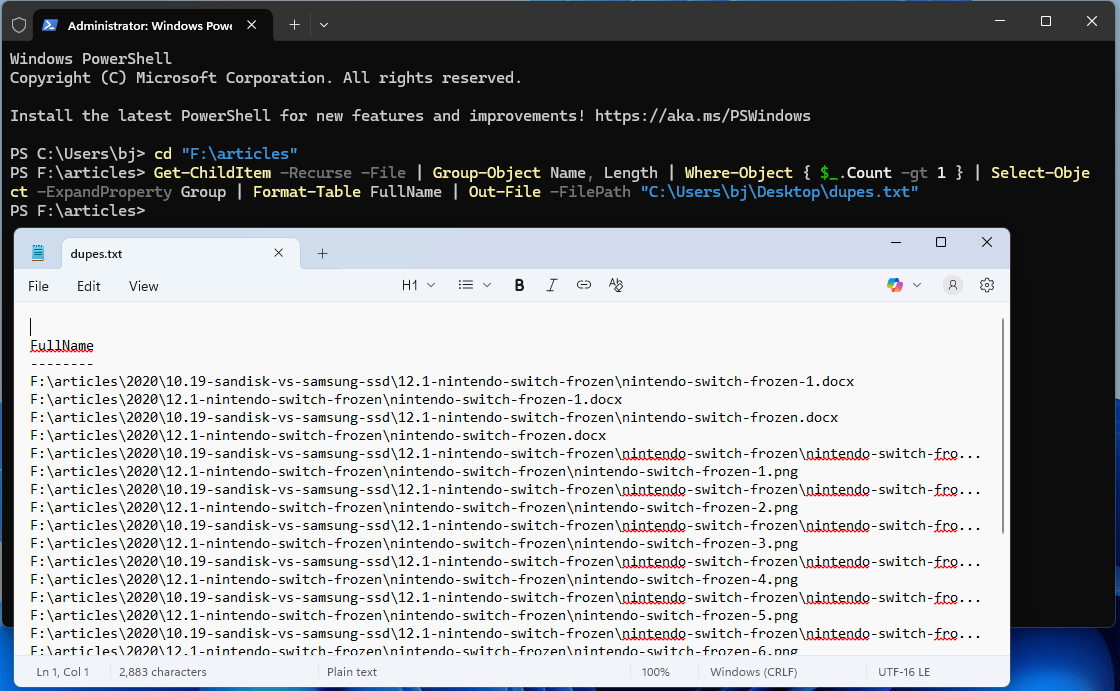Insert a hyperlink using the link icon
This screenshot has width=1120, height=691.
coord(584,285)
